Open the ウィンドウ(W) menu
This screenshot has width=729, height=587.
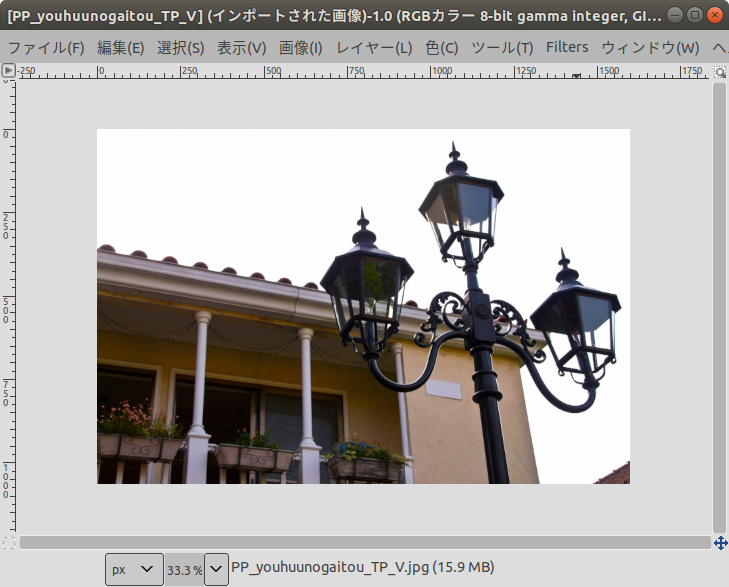650,47
